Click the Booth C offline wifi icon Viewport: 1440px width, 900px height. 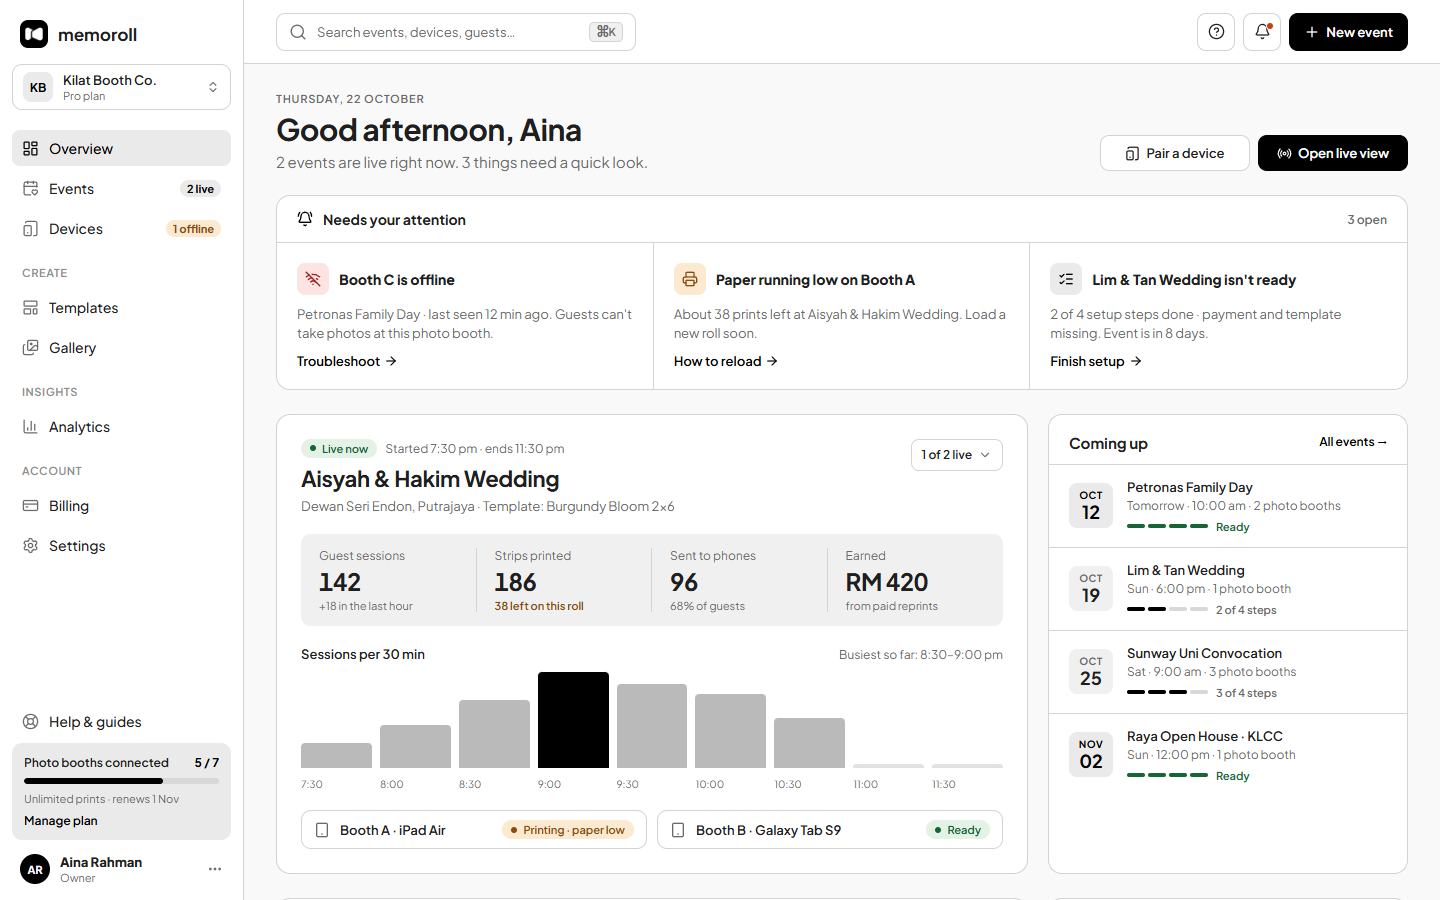[x=313, y=279]
